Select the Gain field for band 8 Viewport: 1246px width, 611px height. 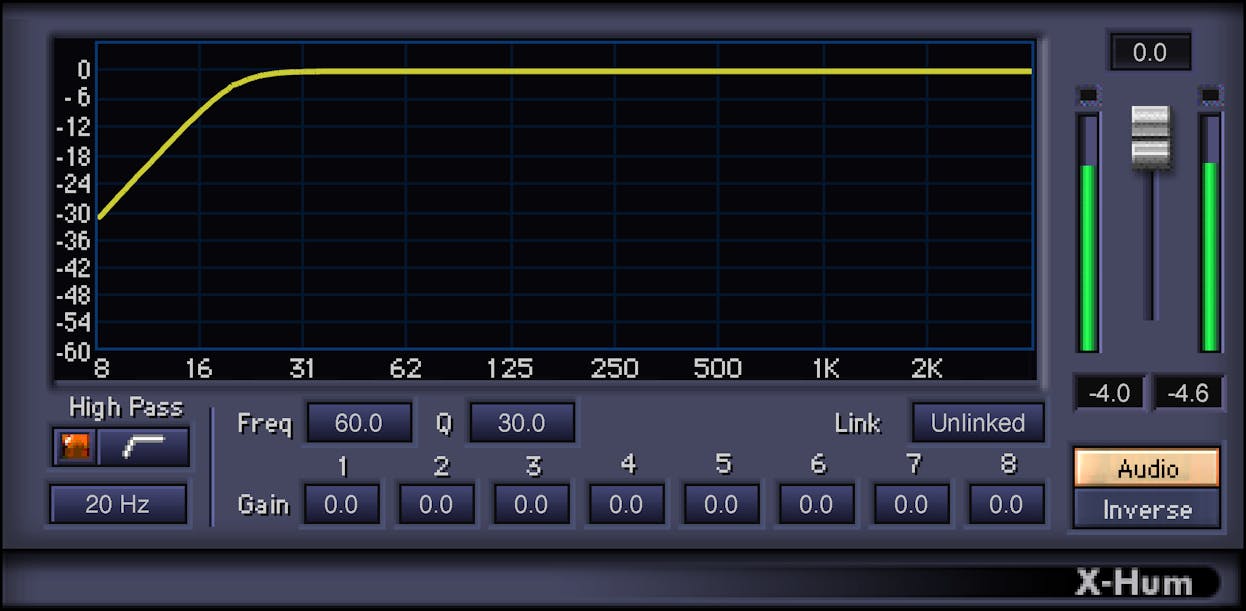pos(1006,504)
